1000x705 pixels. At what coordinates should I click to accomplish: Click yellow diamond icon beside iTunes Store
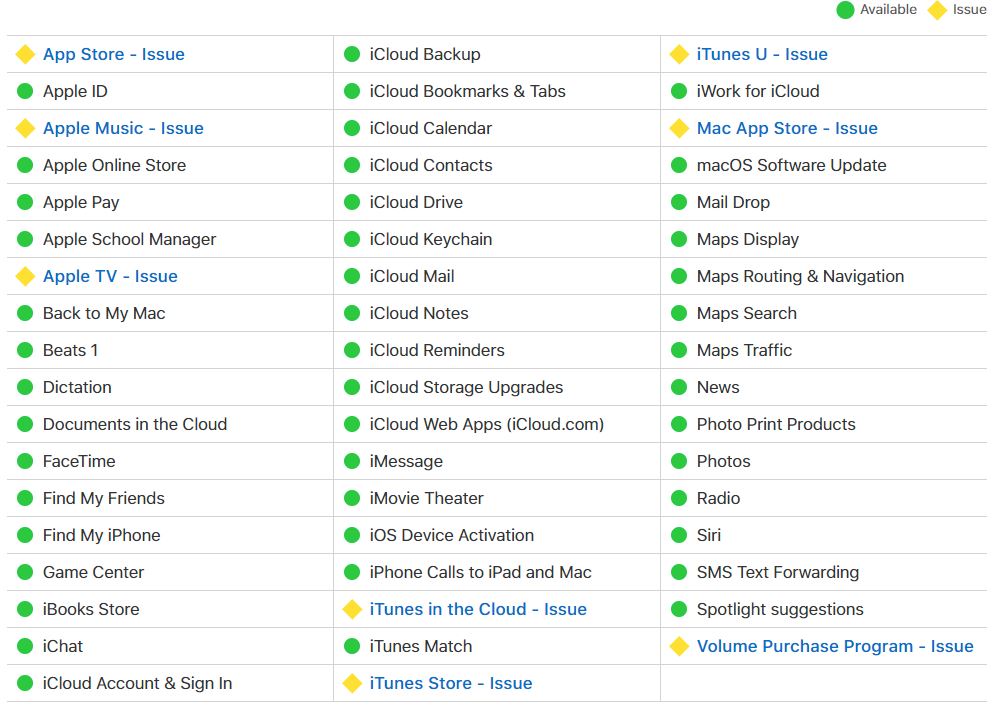click(352, 683)
